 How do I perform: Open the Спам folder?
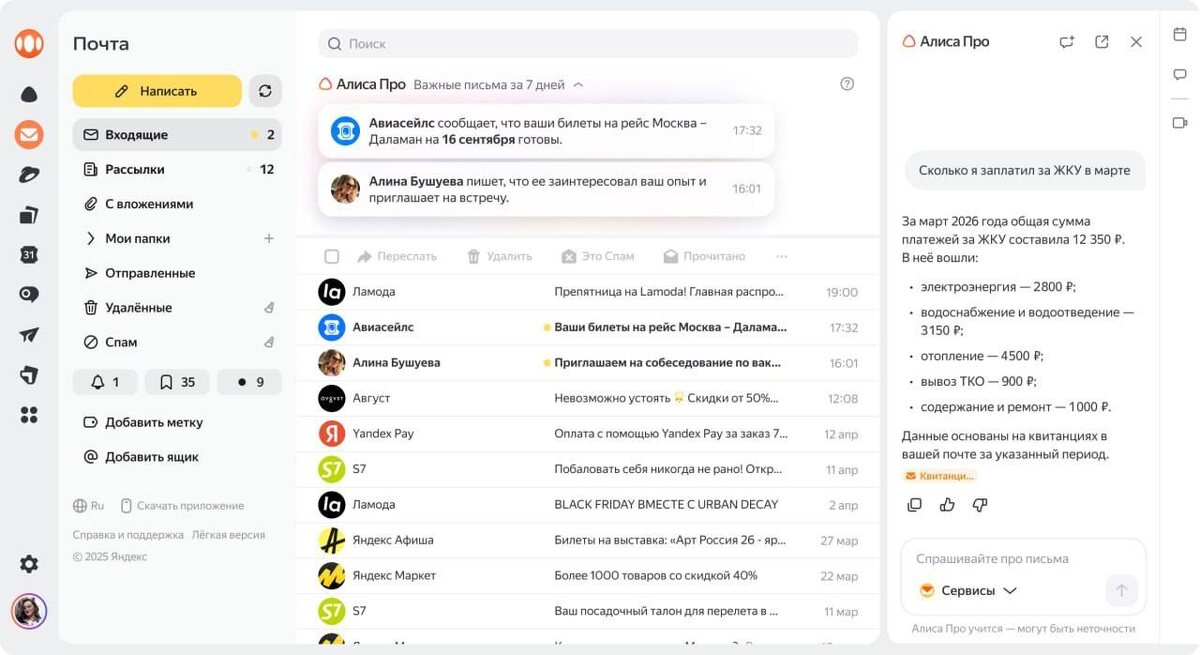point(177,342)
